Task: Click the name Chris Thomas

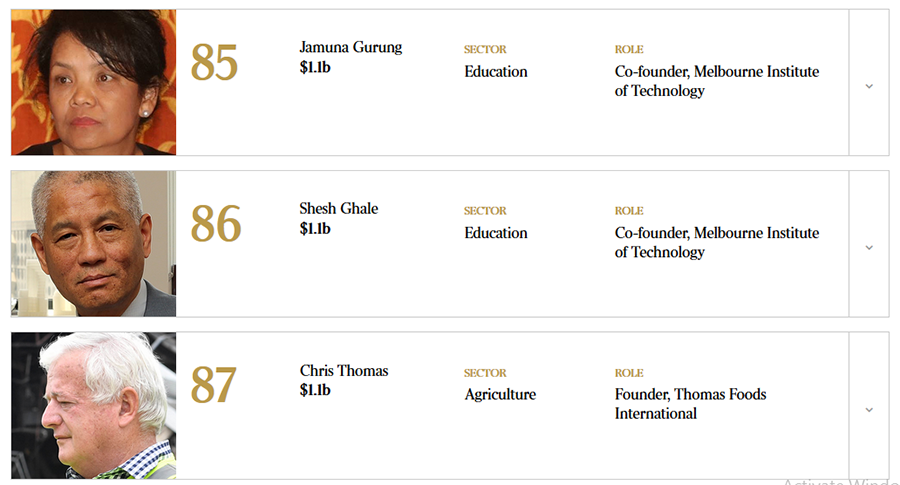Action: tap(344, 370)
